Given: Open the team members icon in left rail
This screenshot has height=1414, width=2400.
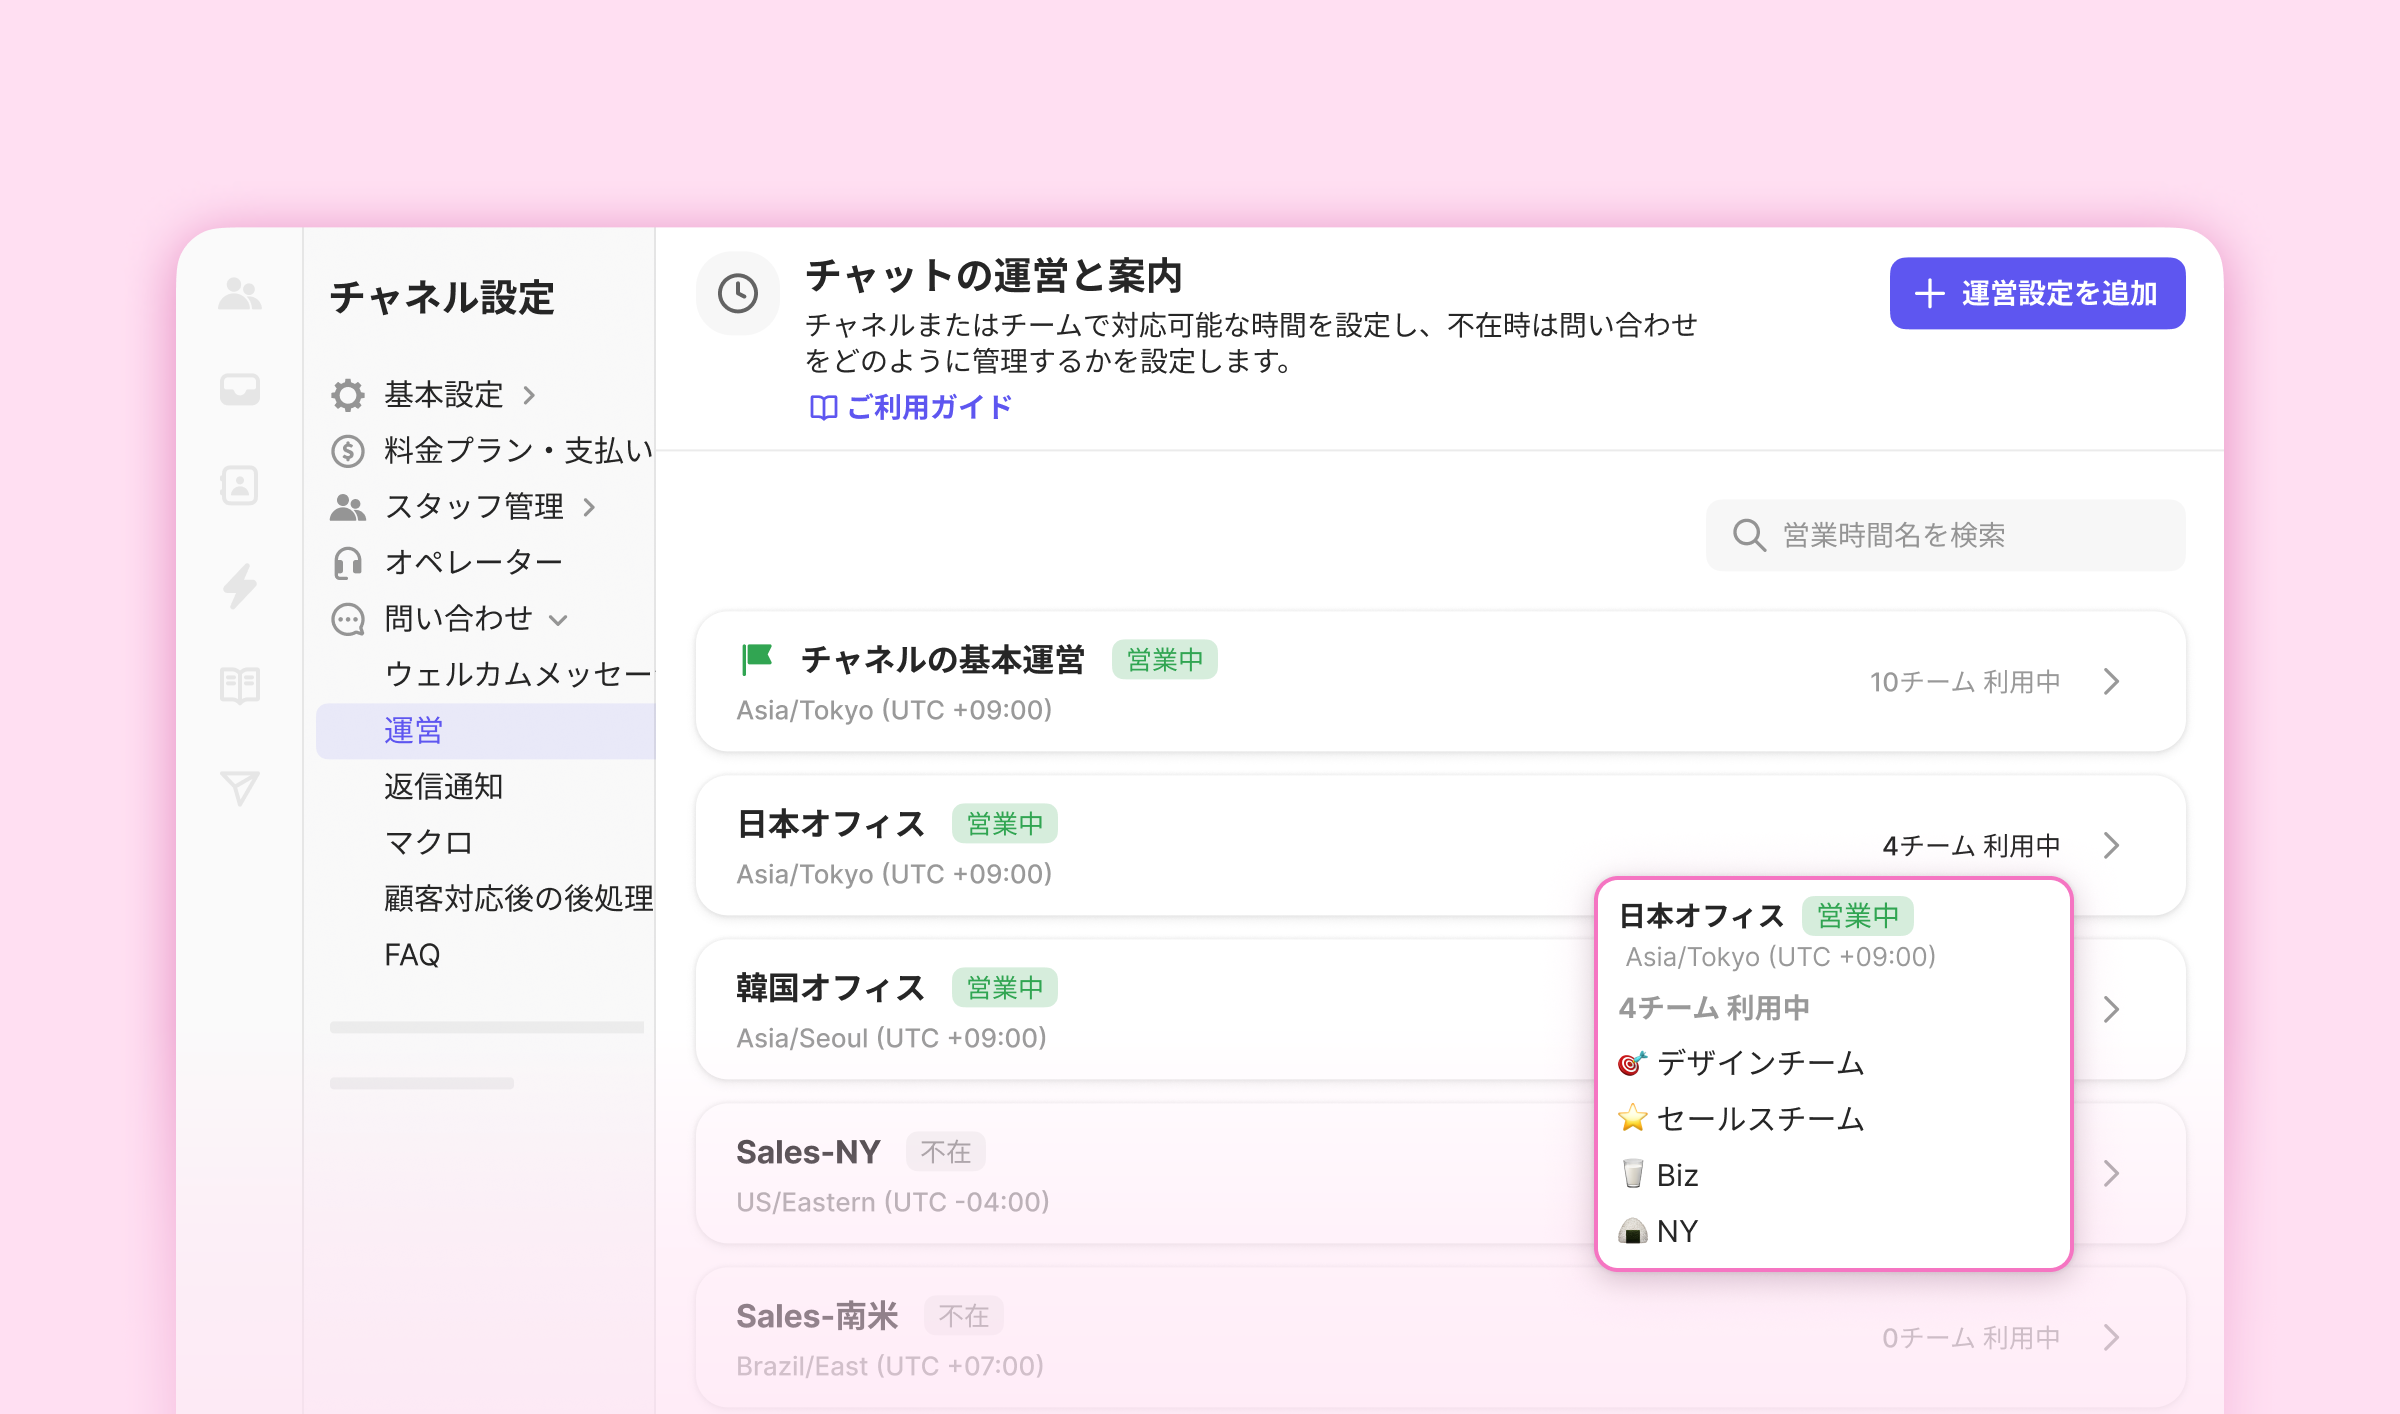Looking at the screenshot, I should pos(240,294).
